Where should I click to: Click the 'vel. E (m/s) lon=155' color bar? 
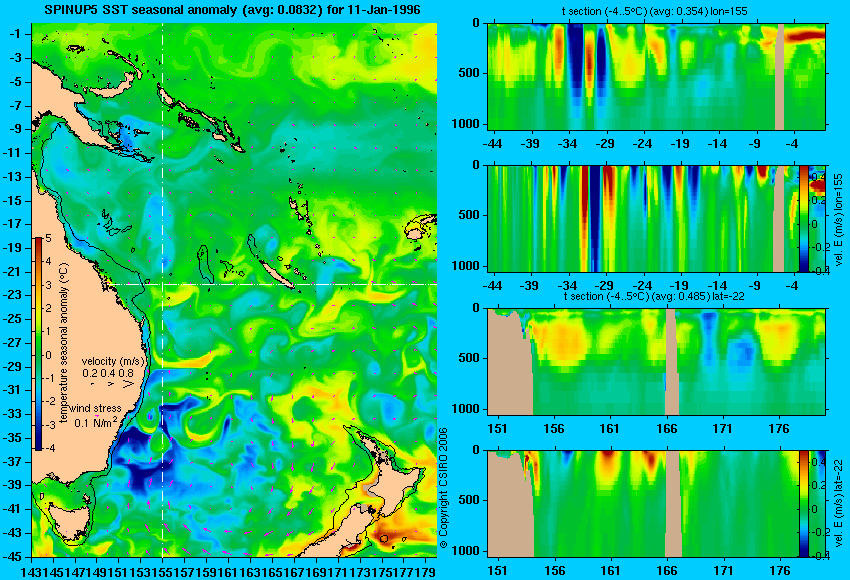point(804,218)
